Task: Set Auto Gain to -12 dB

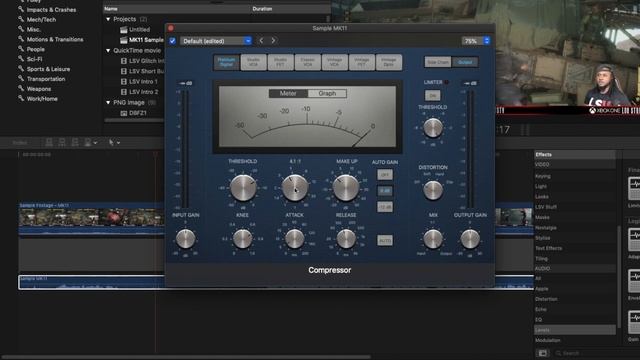Action: (384, 207)
